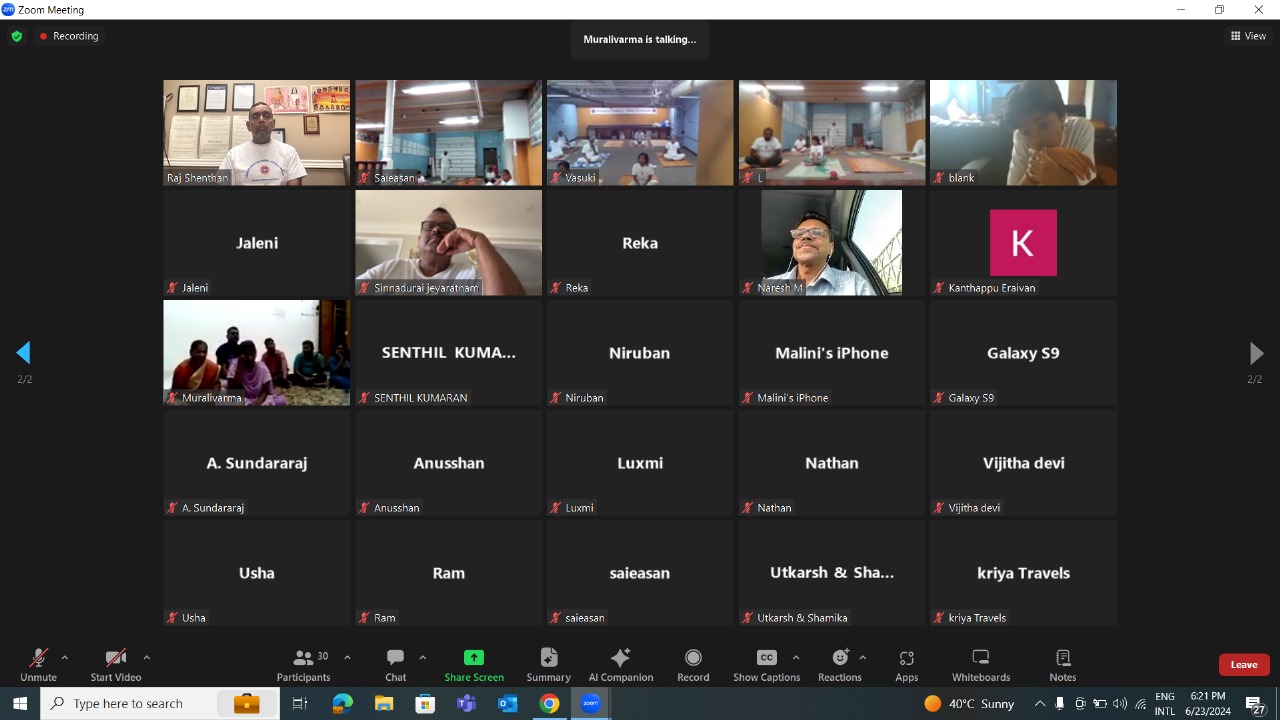Click the kriya Travels participant tile
Image resolution: width=1280 pixels, height=720 pixels.
pos(1023,573)
